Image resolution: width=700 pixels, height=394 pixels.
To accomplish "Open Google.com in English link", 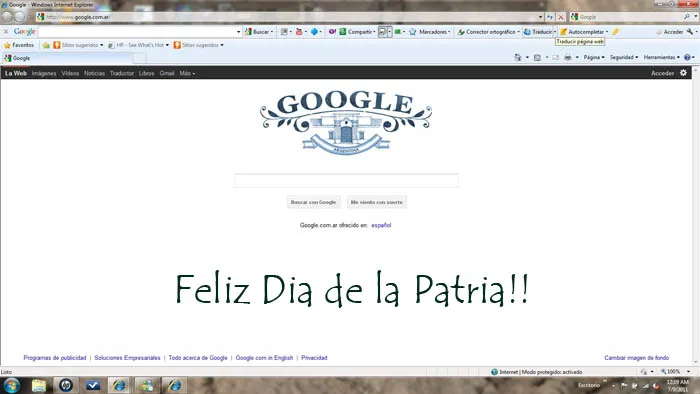I will coord(264,358).
